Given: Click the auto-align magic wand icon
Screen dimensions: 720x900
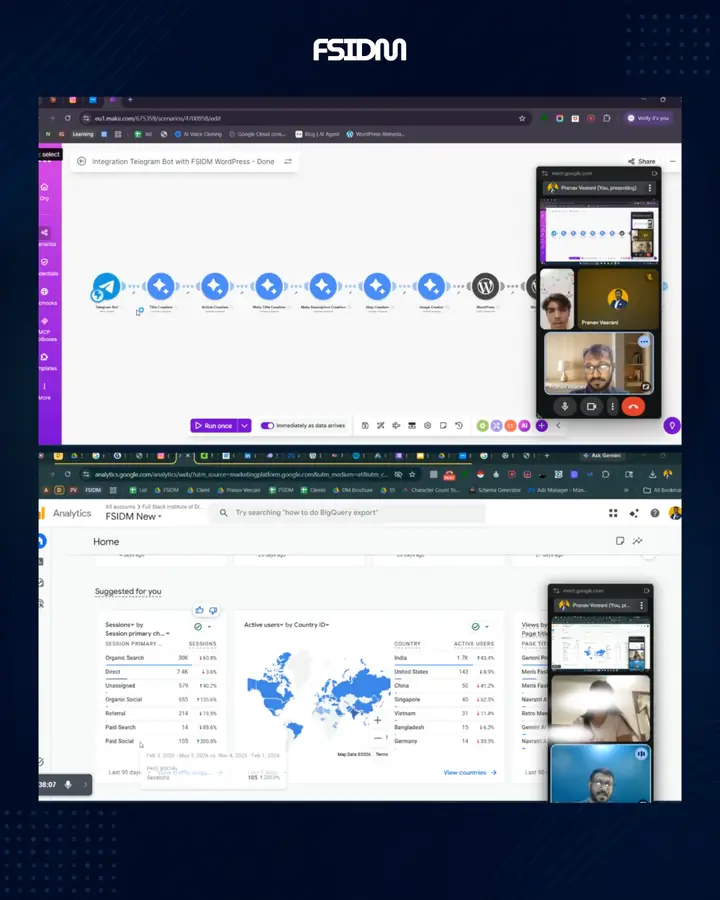Looking at the screenshot, I should (x=381, y=426).
